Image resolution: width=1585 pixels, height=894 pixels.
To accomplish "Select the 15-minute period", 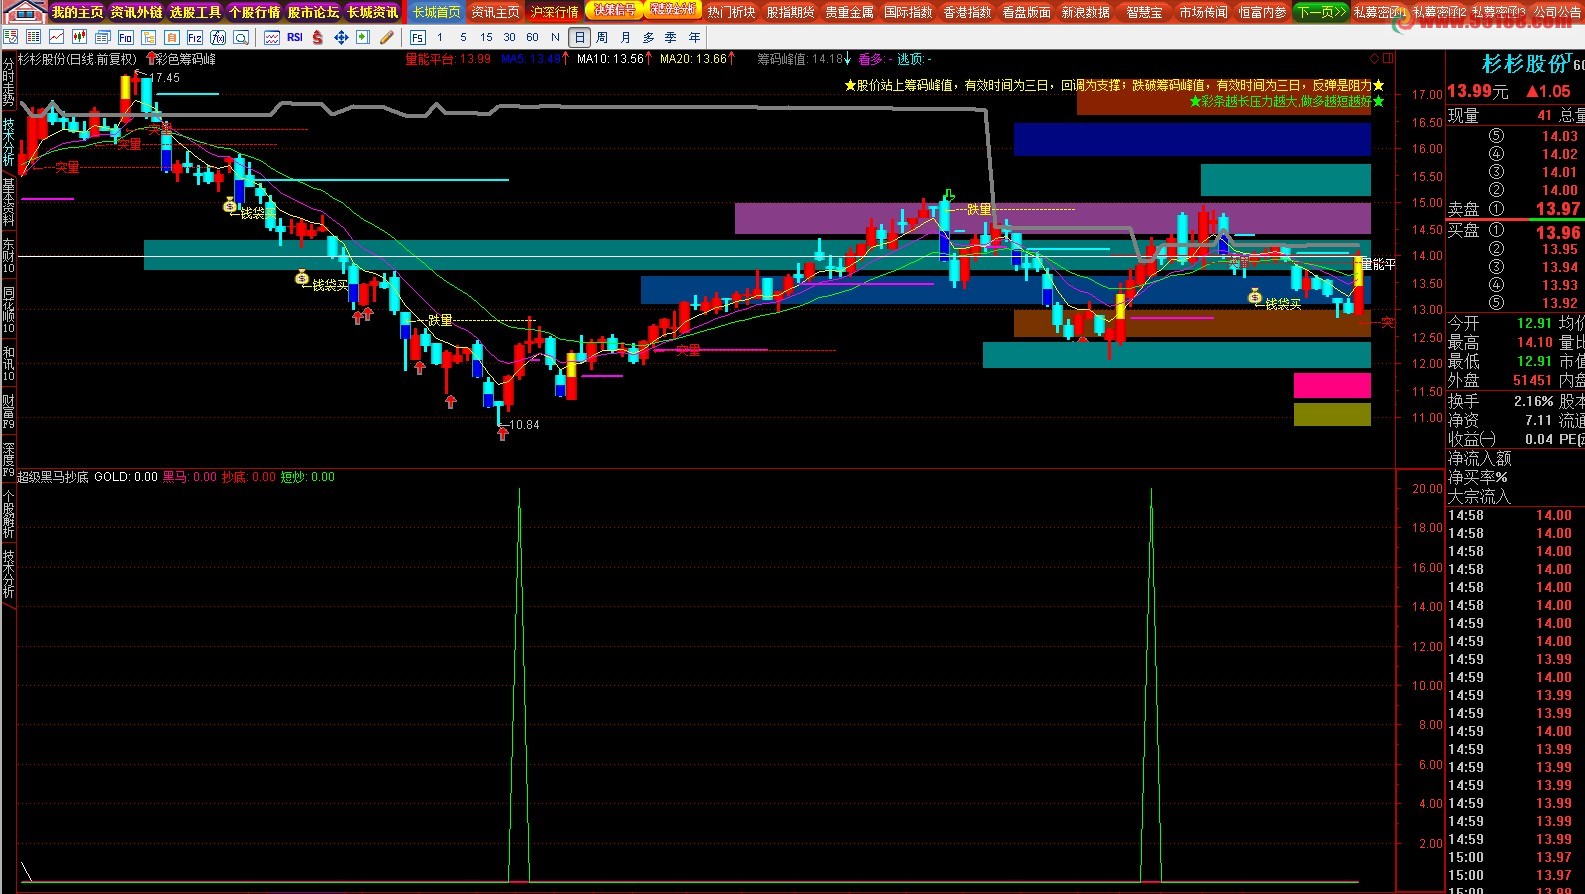I will pyautogui.click(x=486, y=37).
